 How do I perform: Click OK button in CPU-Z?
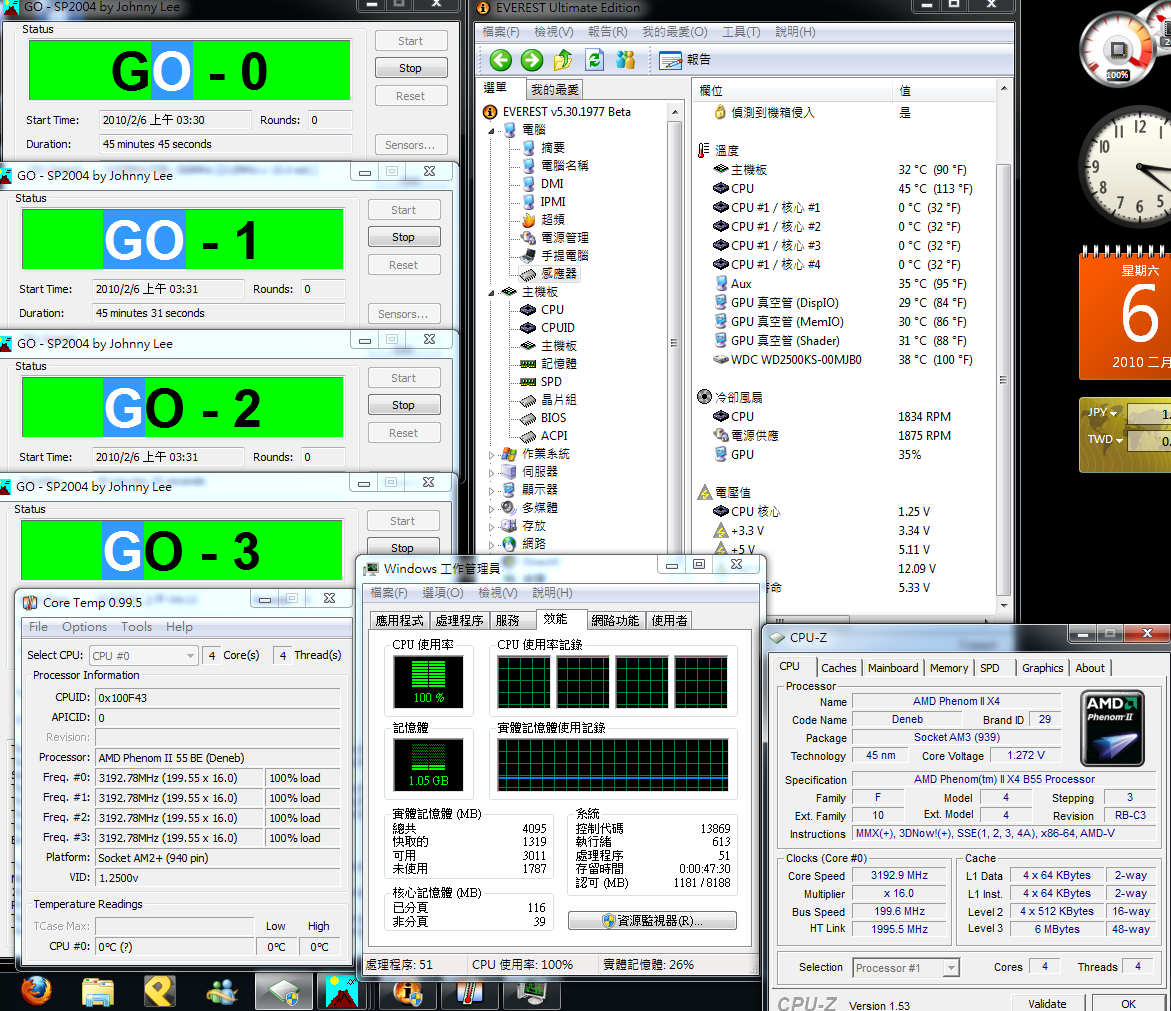coord(1128,1004)
